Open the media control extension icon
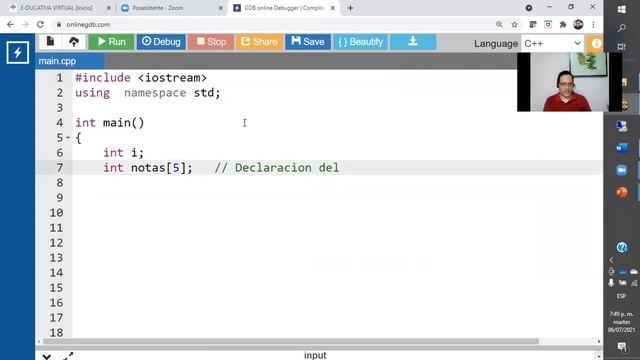Viewport: 640px width, 360px height. coord(533,24)
